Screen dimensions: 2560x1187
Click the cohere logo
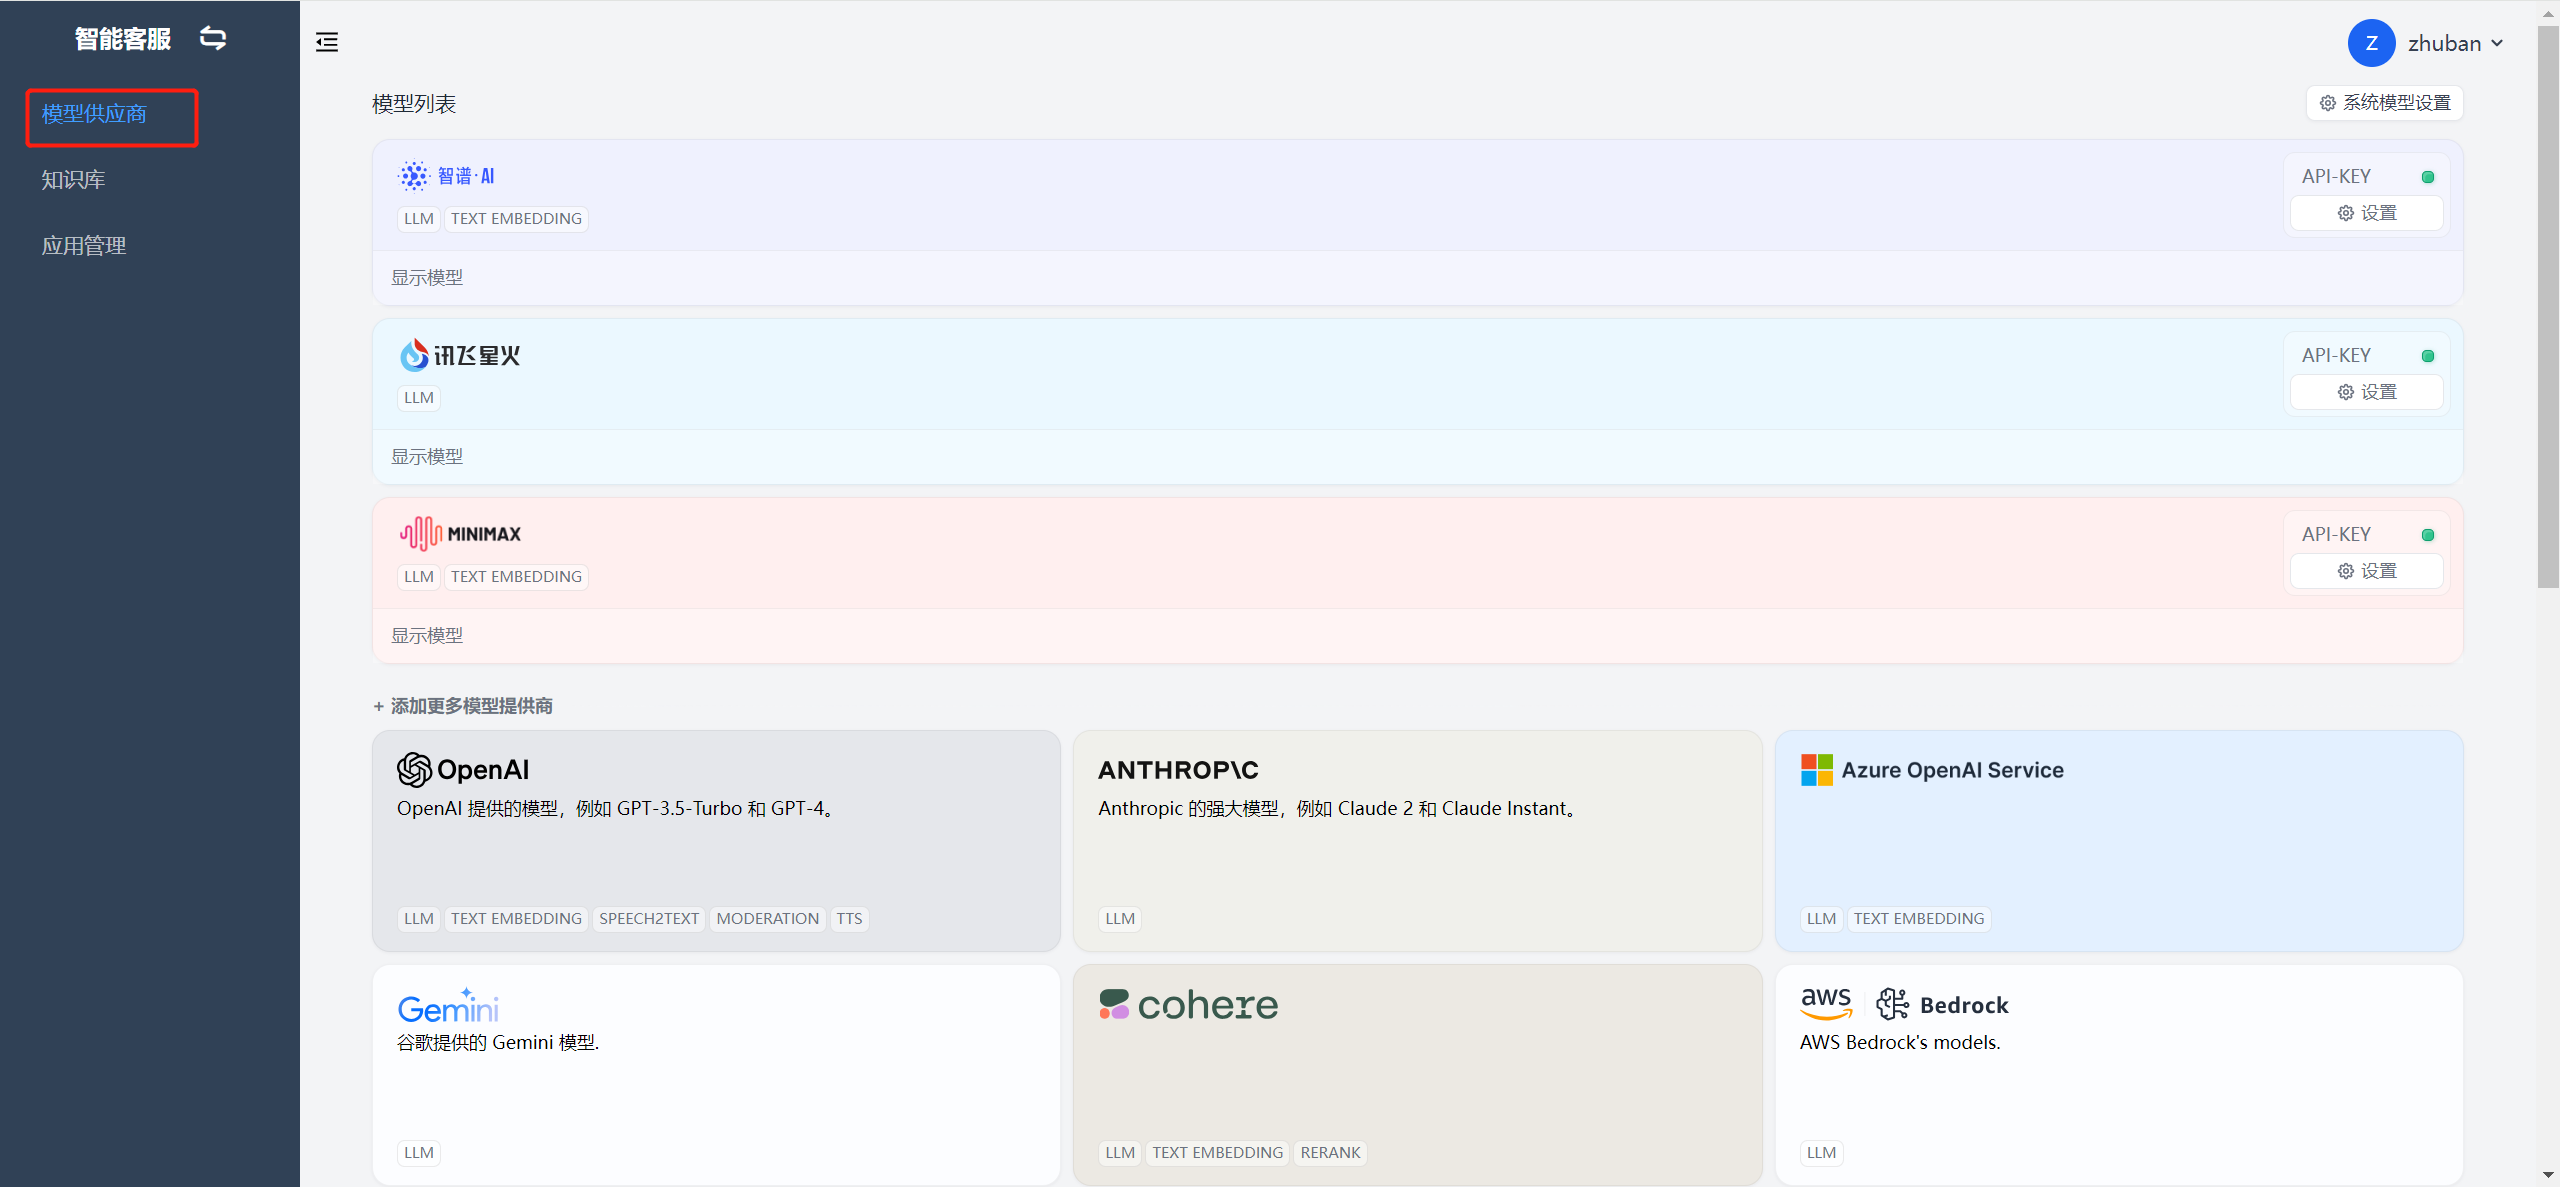[x=1188, y=1005]
